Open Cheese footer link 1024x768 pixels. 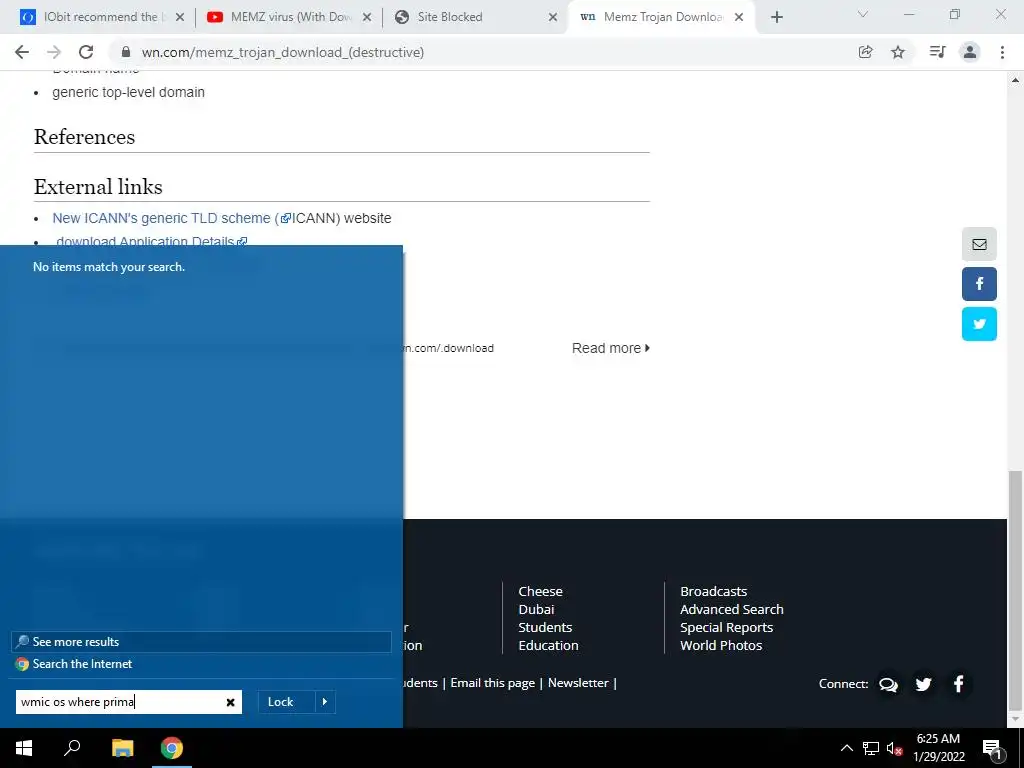tap(540, 591)
